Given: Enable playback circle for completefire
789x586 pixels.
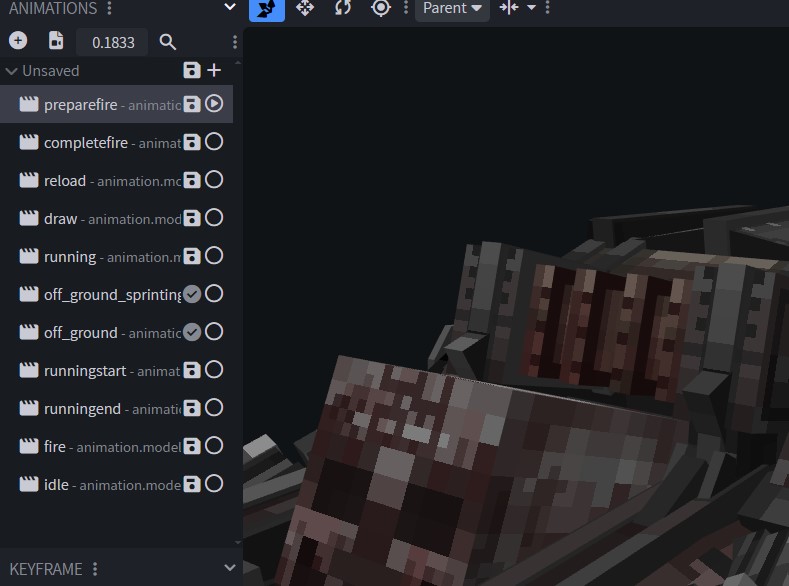Looking at the screenshot, I should coord(214,142).
